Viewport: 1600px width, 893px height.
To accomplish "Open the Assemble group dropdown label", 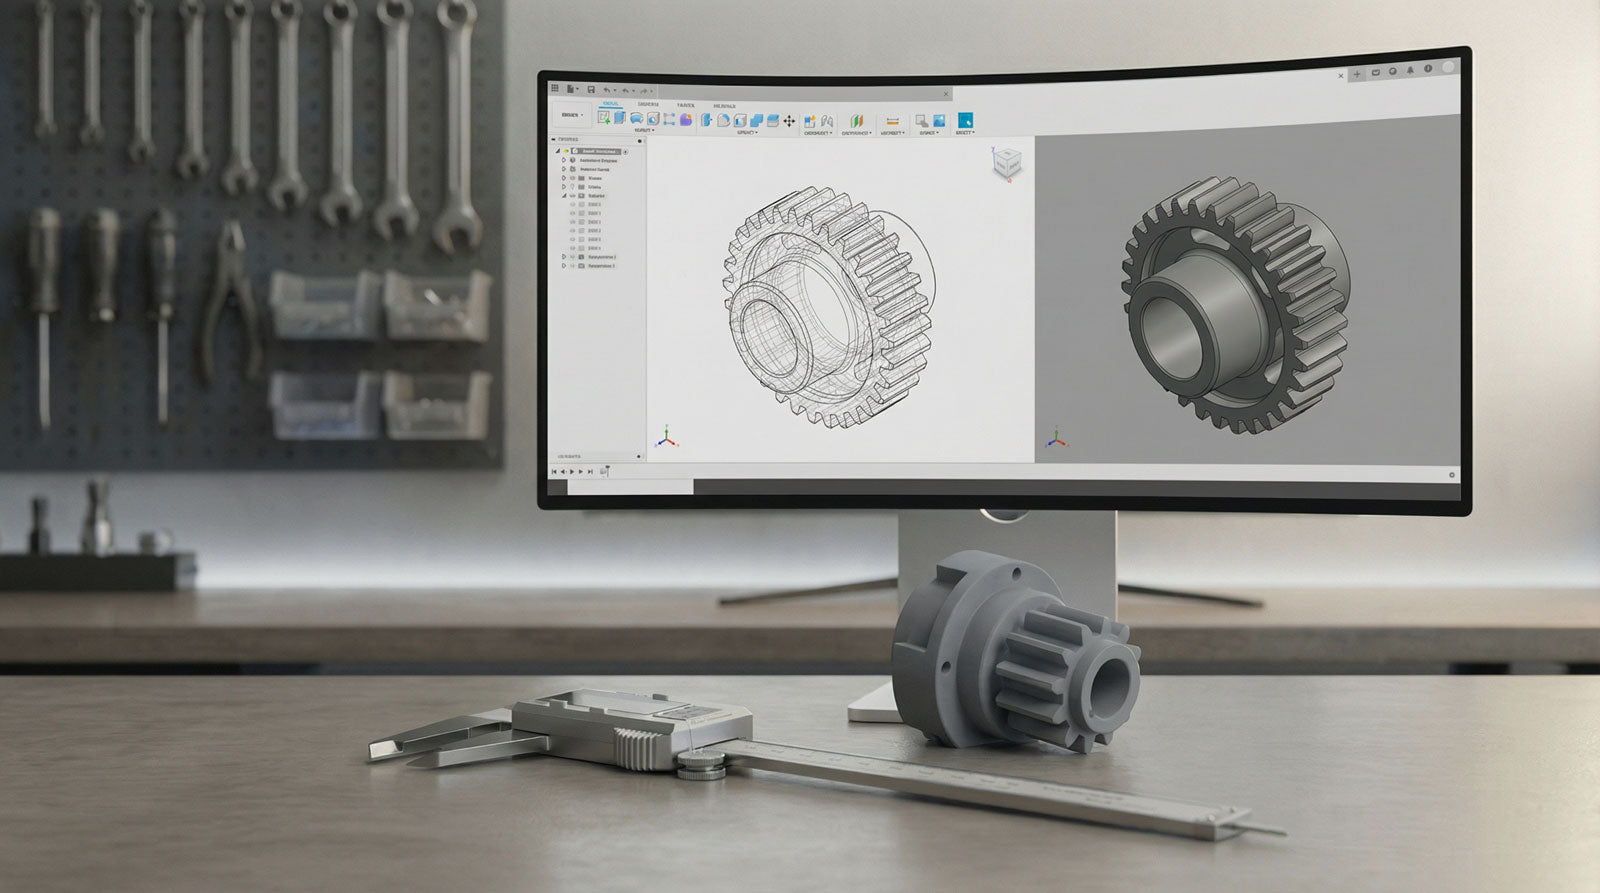I will (x=817, y=132).
